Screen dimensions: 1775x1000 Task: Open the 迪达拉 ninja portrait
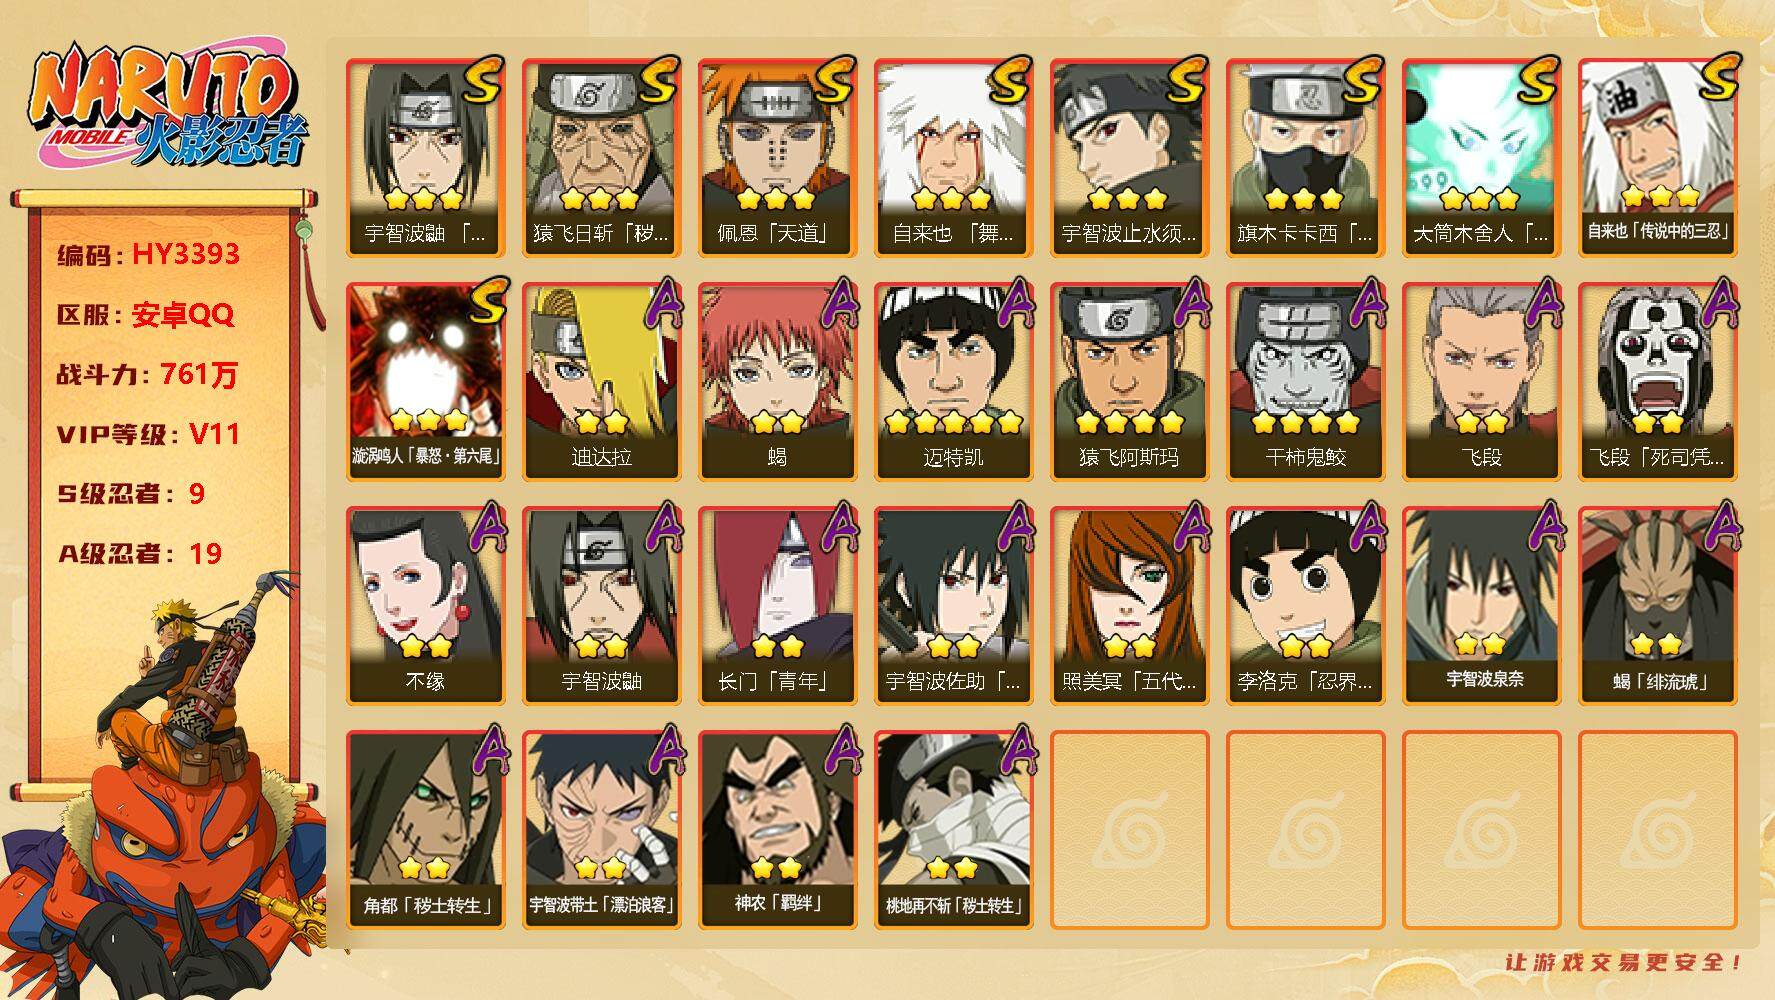point(601,382)
